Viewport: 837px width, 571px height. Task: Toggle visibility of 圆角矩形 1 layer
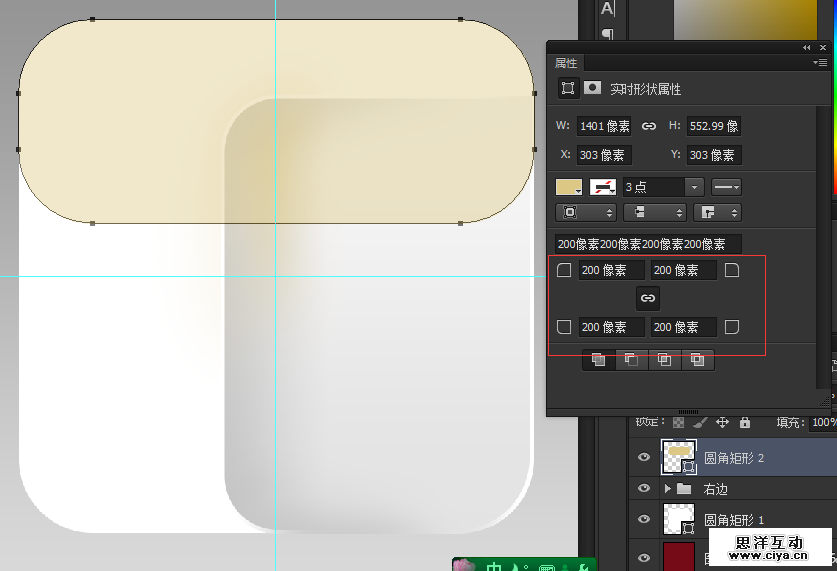[645, 519]
